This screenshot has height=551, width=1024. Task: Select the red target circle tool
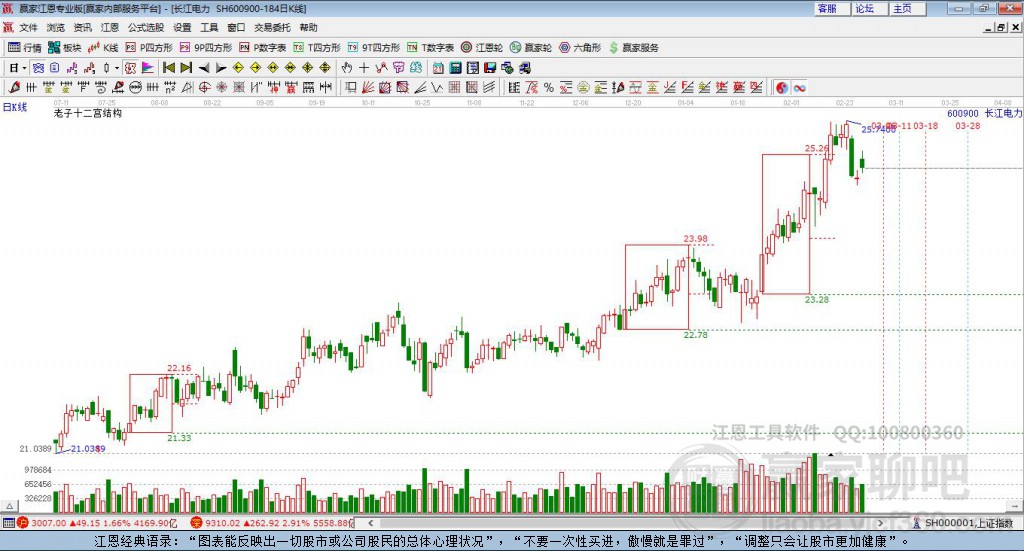click(x=204, y=87)
